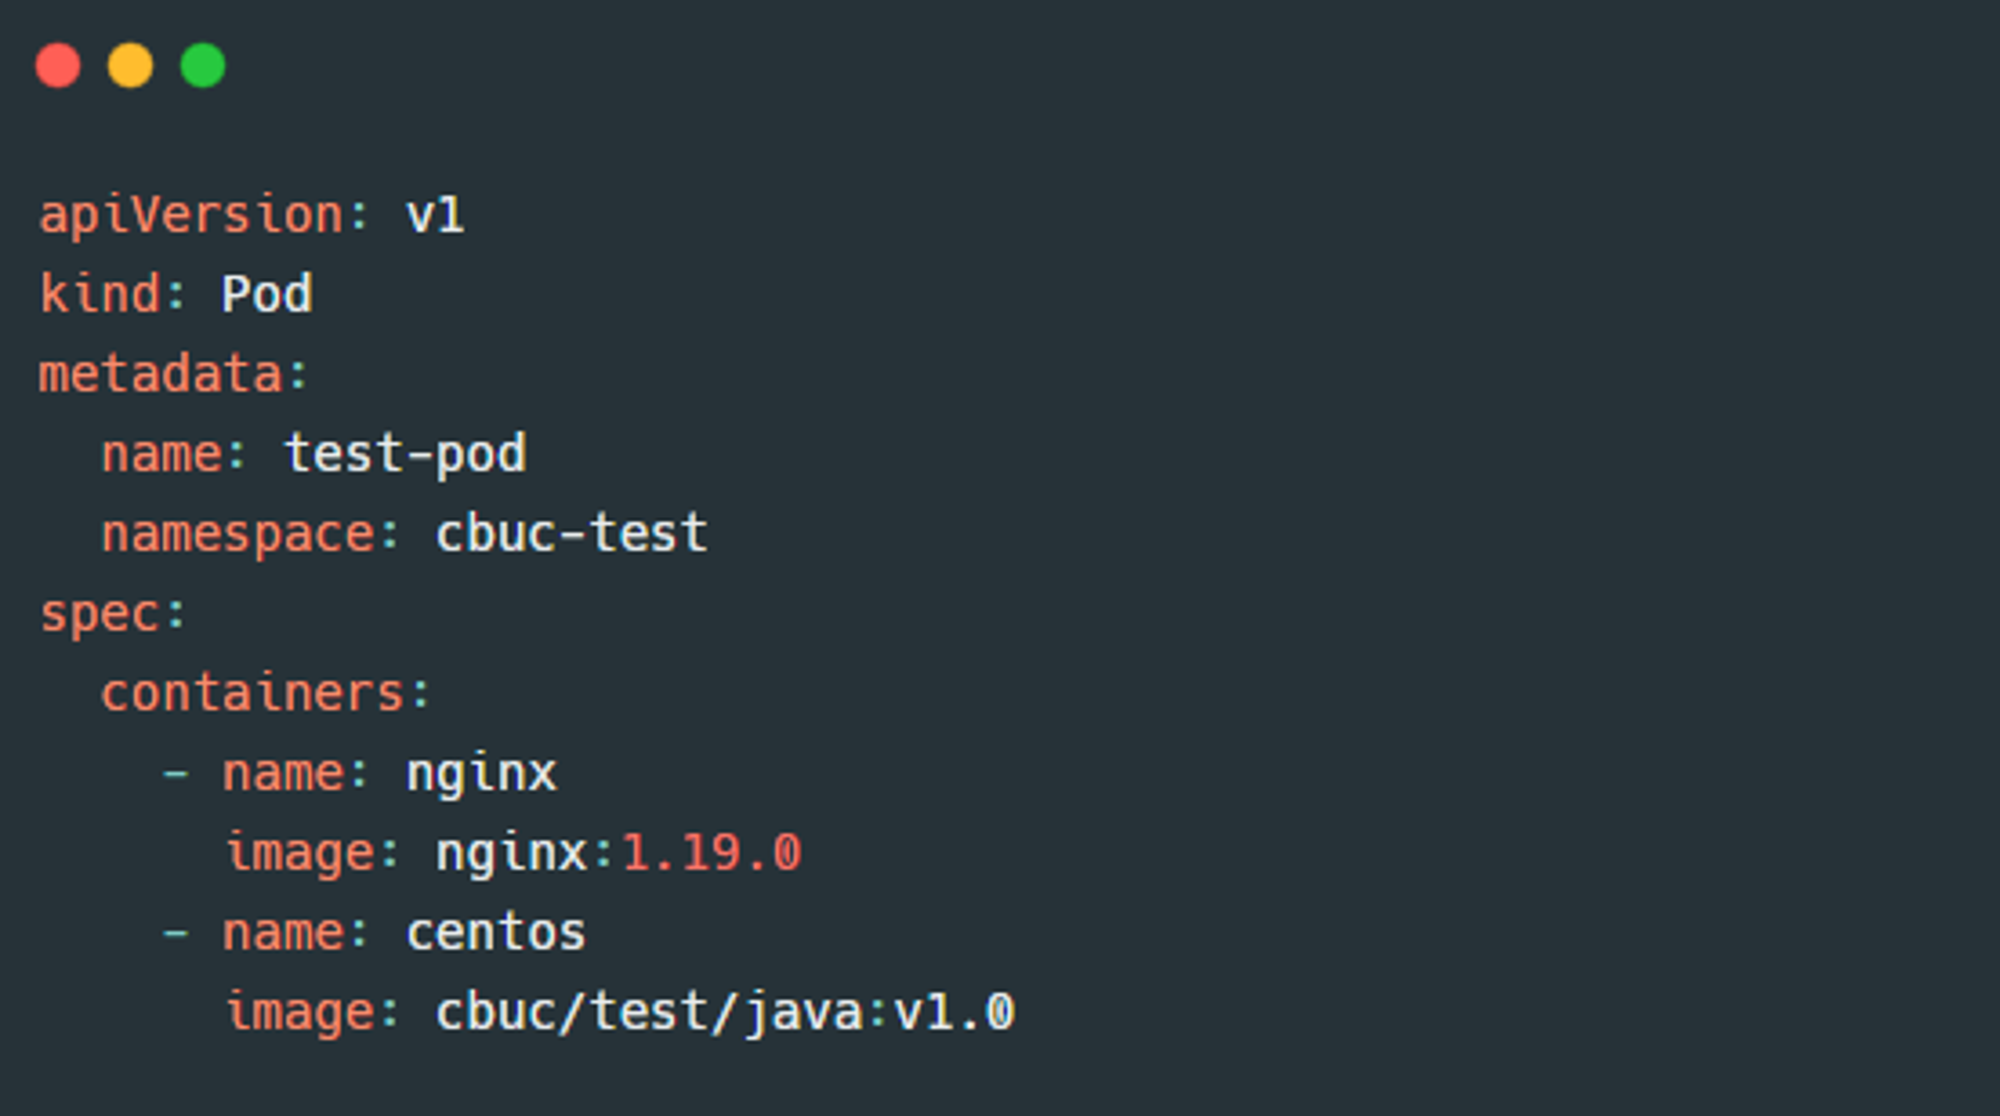The height and width of the screenshot is (1116, 2000).
Task: Select the centos container name value
Action: [496, 932]
